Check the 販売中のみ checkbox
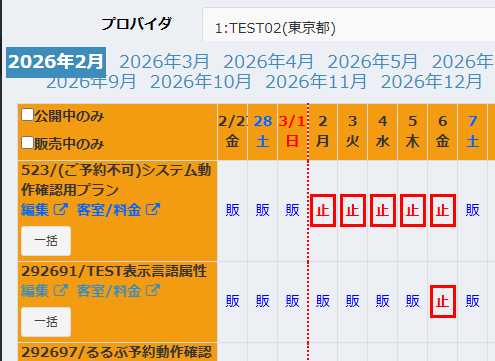 [27, 143]
